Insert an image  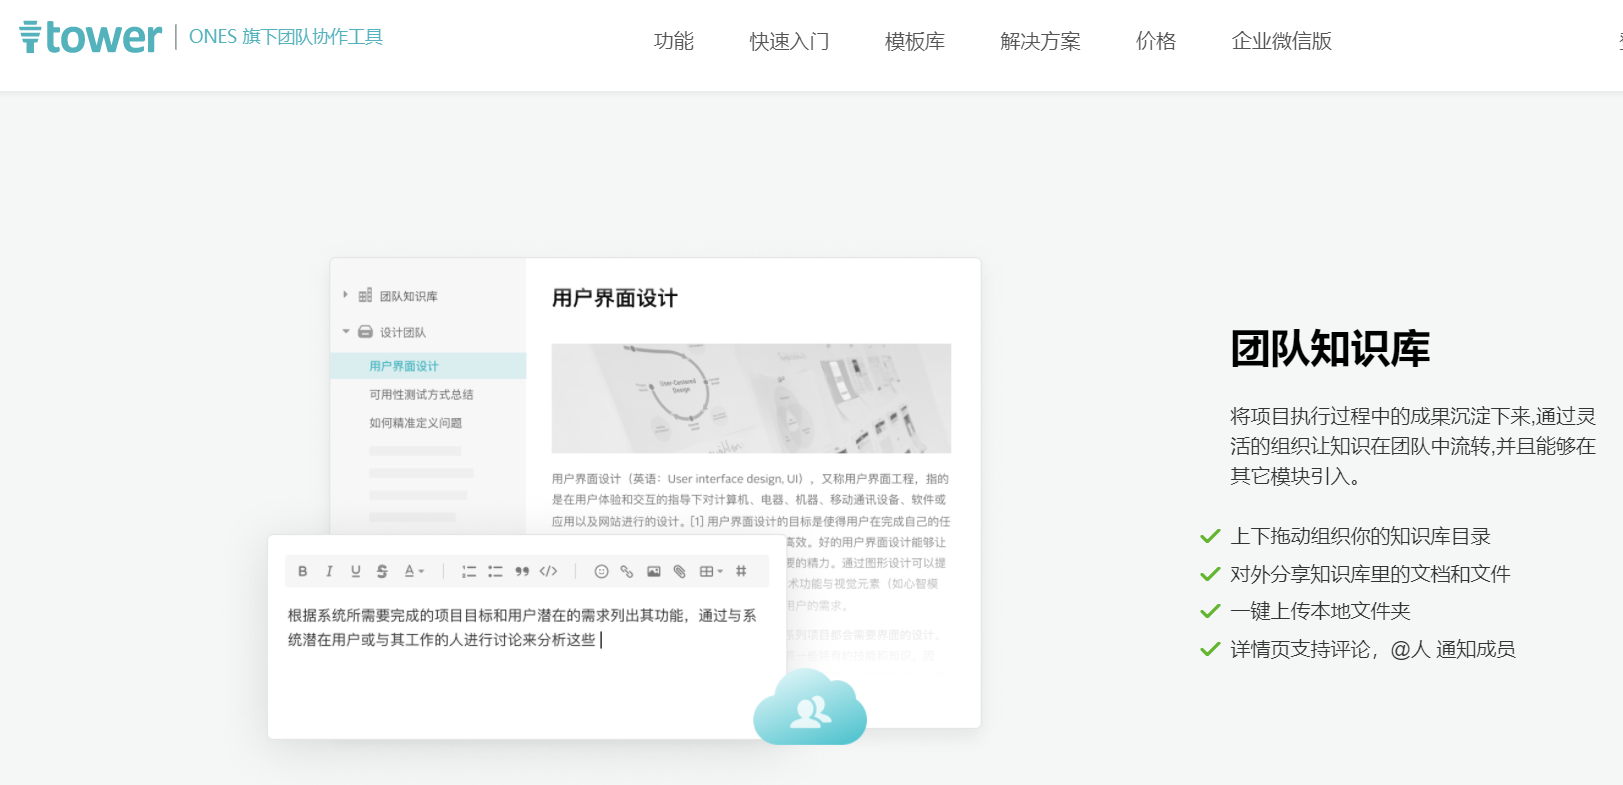click(x=653, y=571)
